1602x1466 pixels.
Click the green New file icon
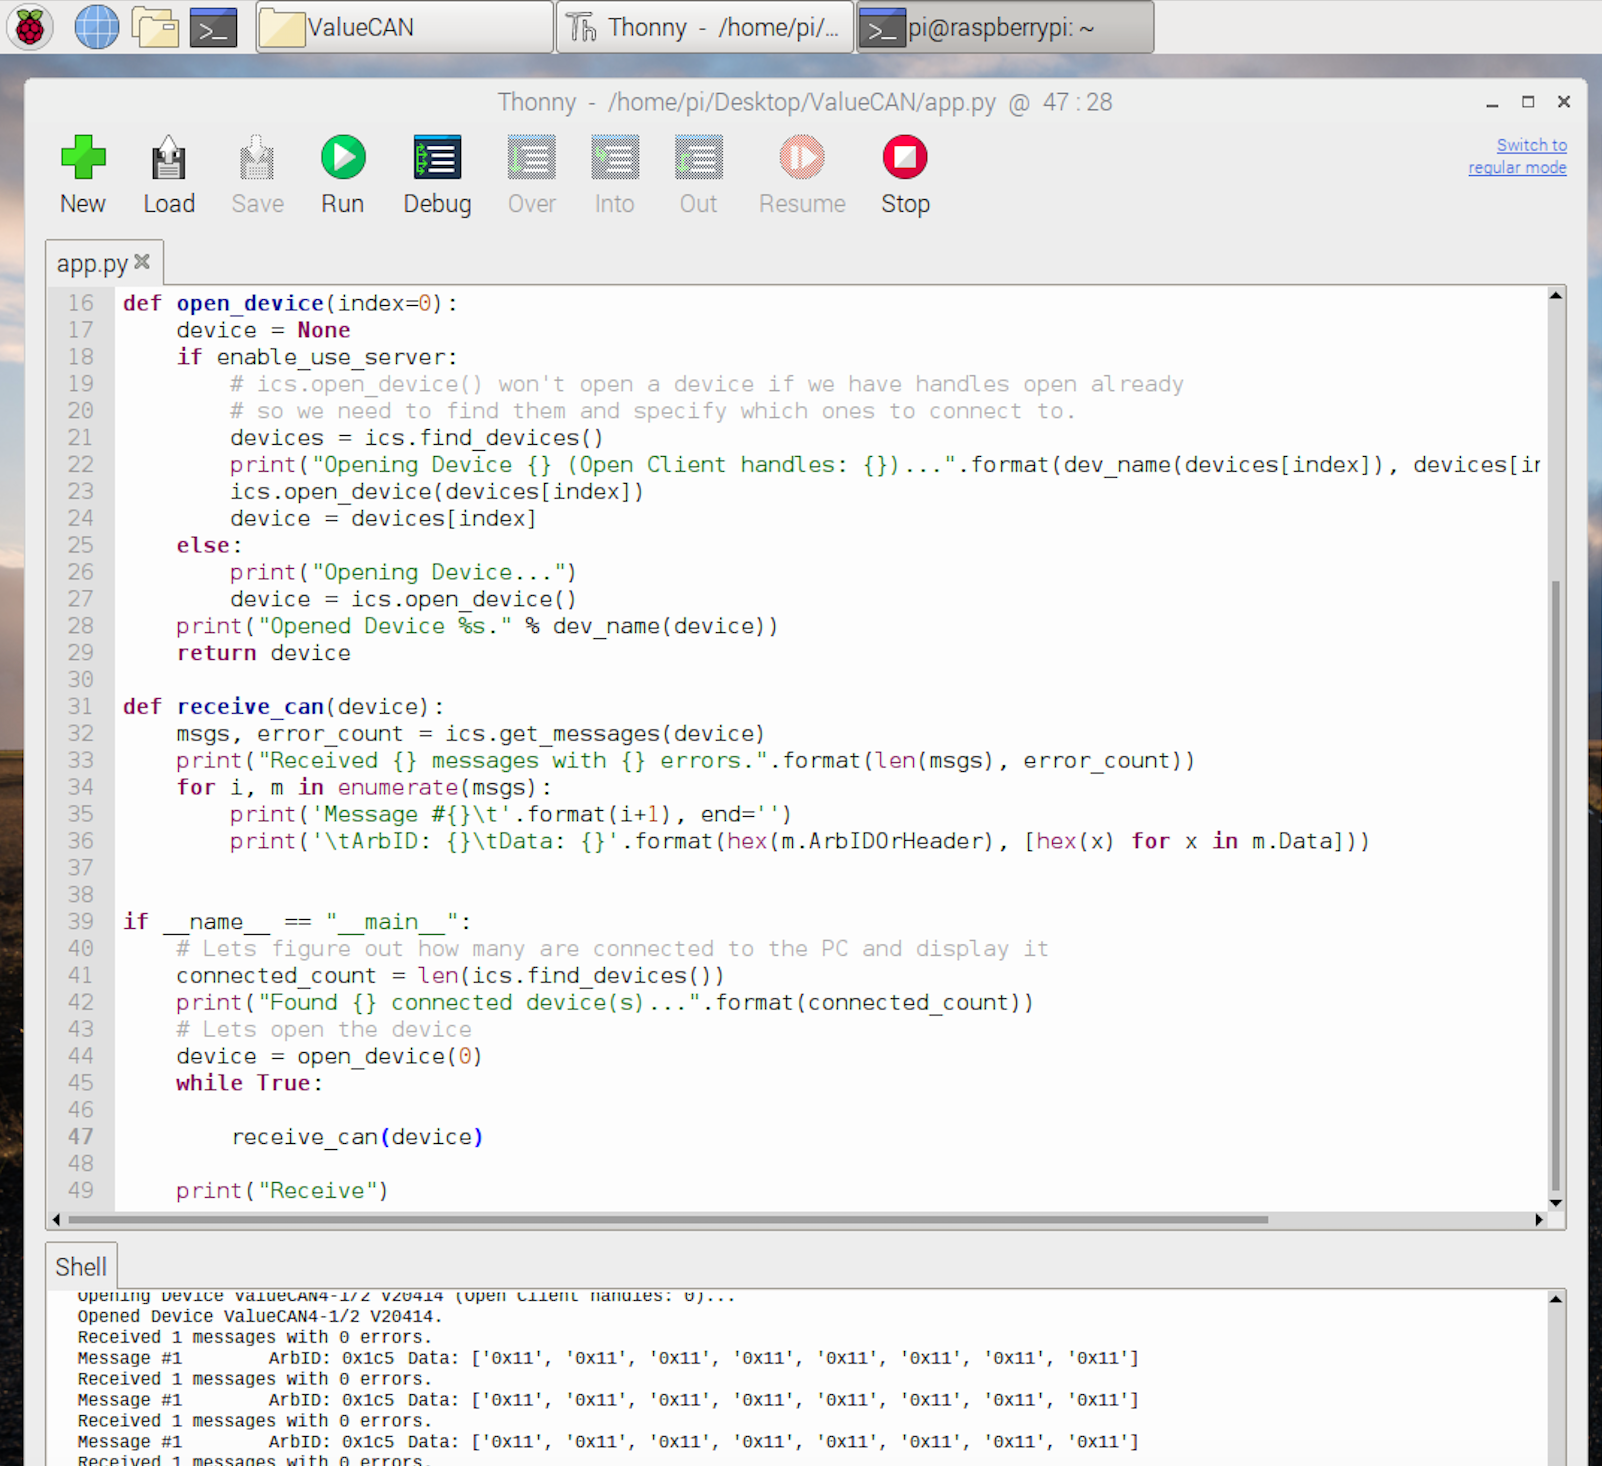pos(83,158)
